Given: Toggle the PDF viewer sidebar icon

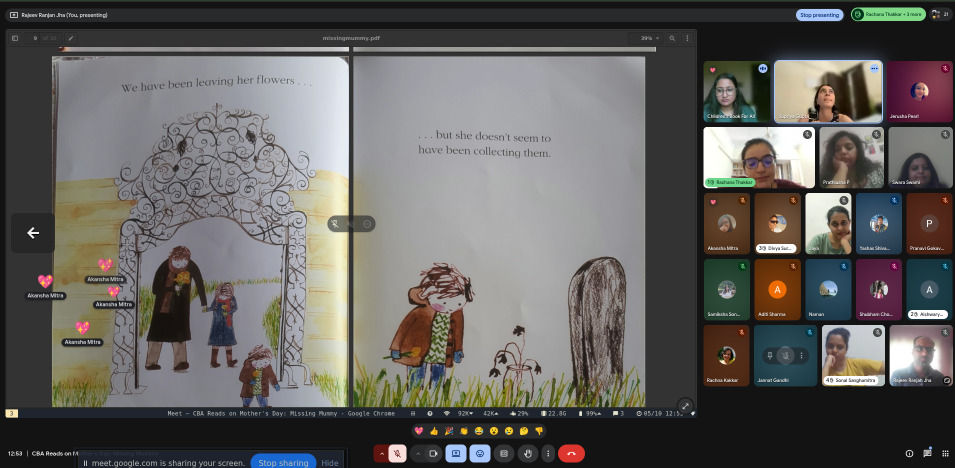Looking at the screenshot, I should point(15,38).
